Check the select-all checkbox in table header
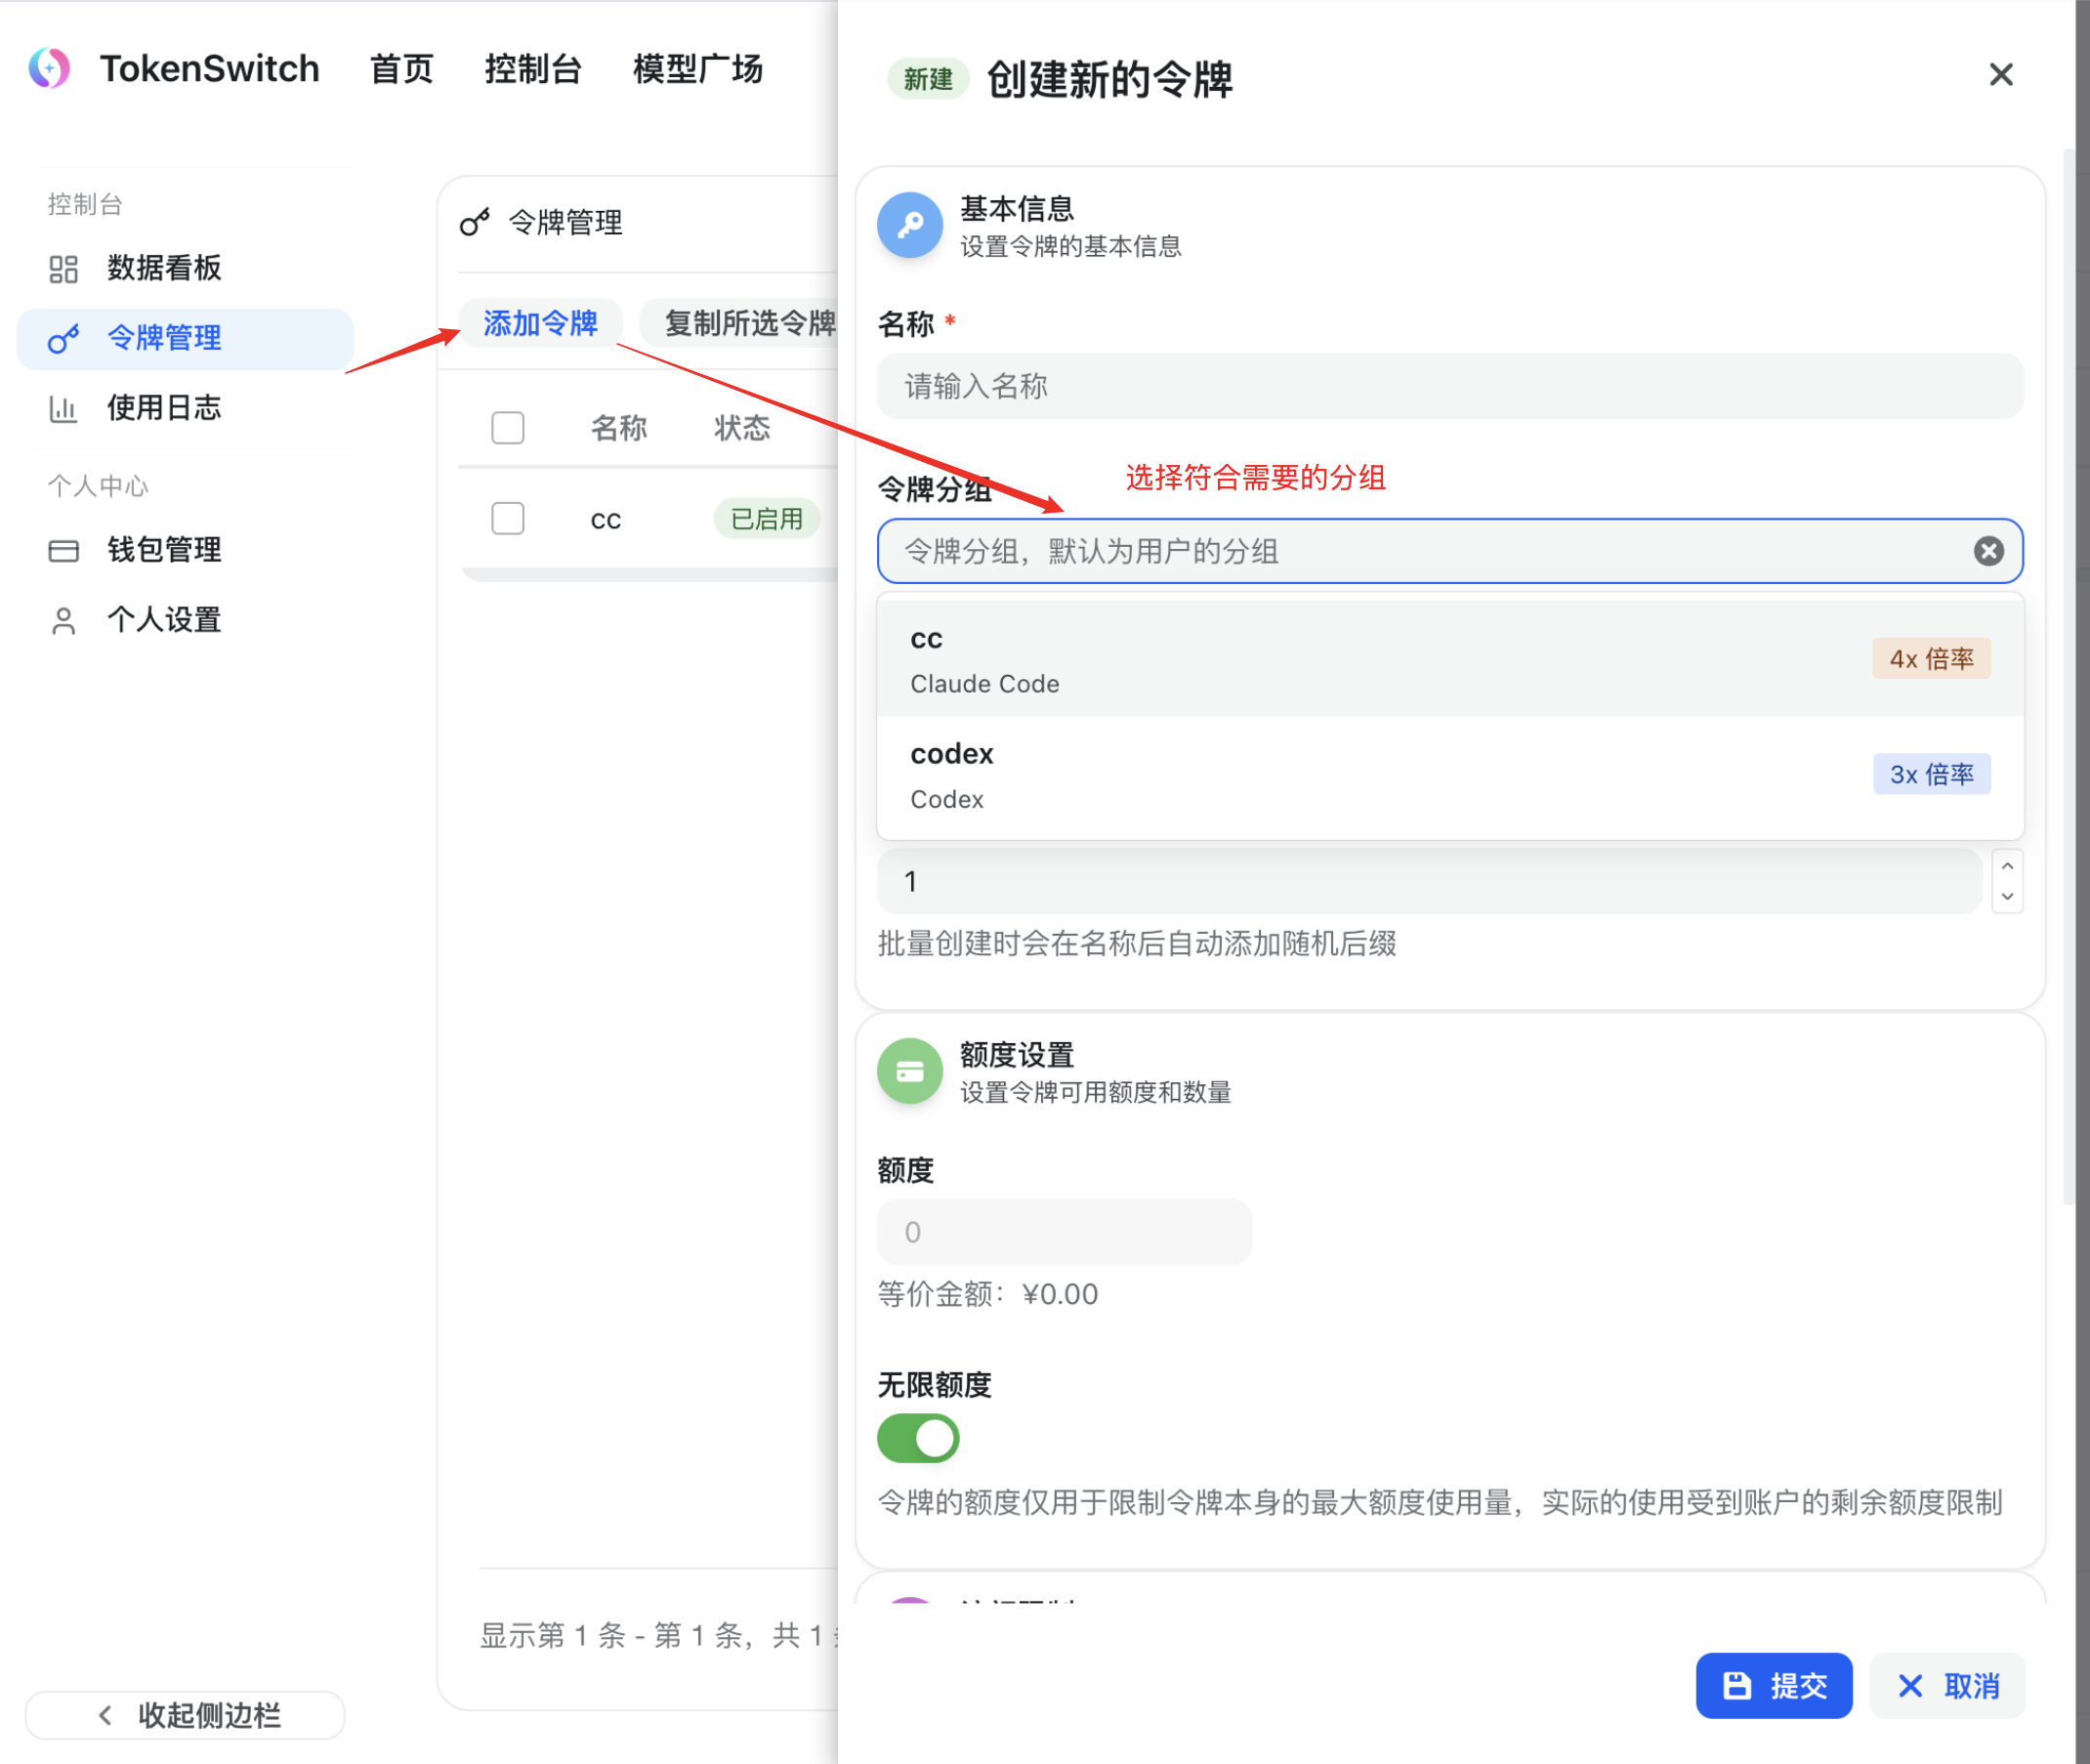 [508, 428]
